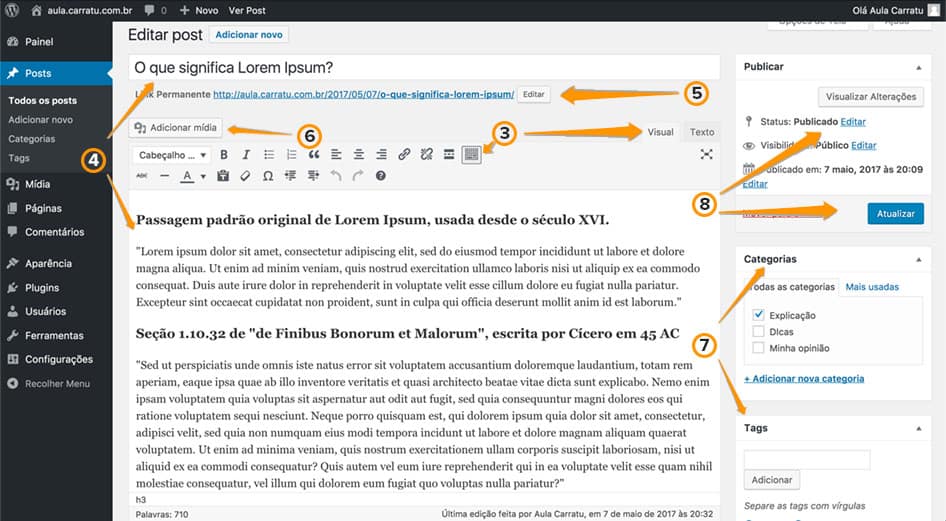Click Visualizar Alterações button

[x=871, y=96]
